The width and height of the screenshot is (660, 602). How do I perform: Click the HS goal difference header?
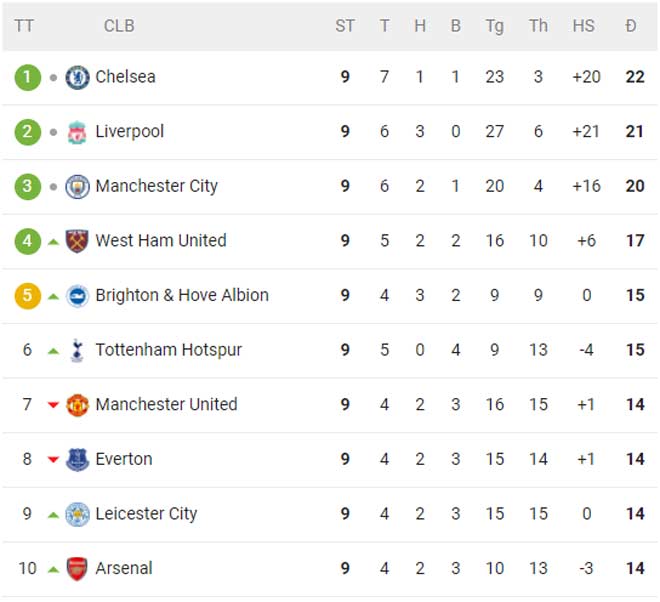point(583,26)
